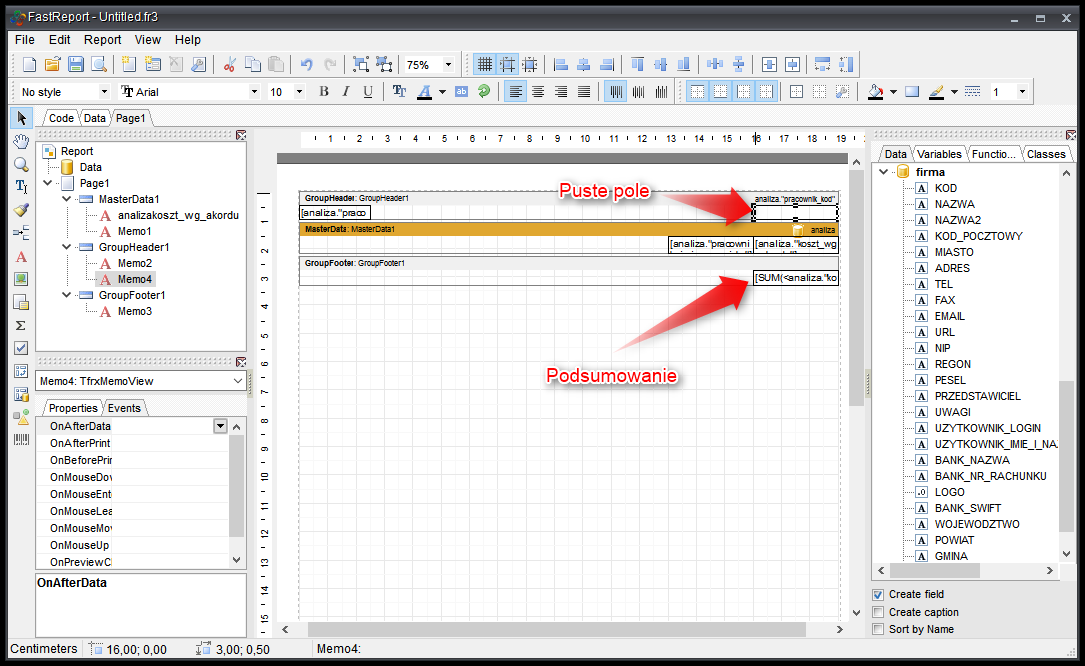Select the Hand tool in left toolbar
This screenshot has width=1085, height=666.
(21, 140)
